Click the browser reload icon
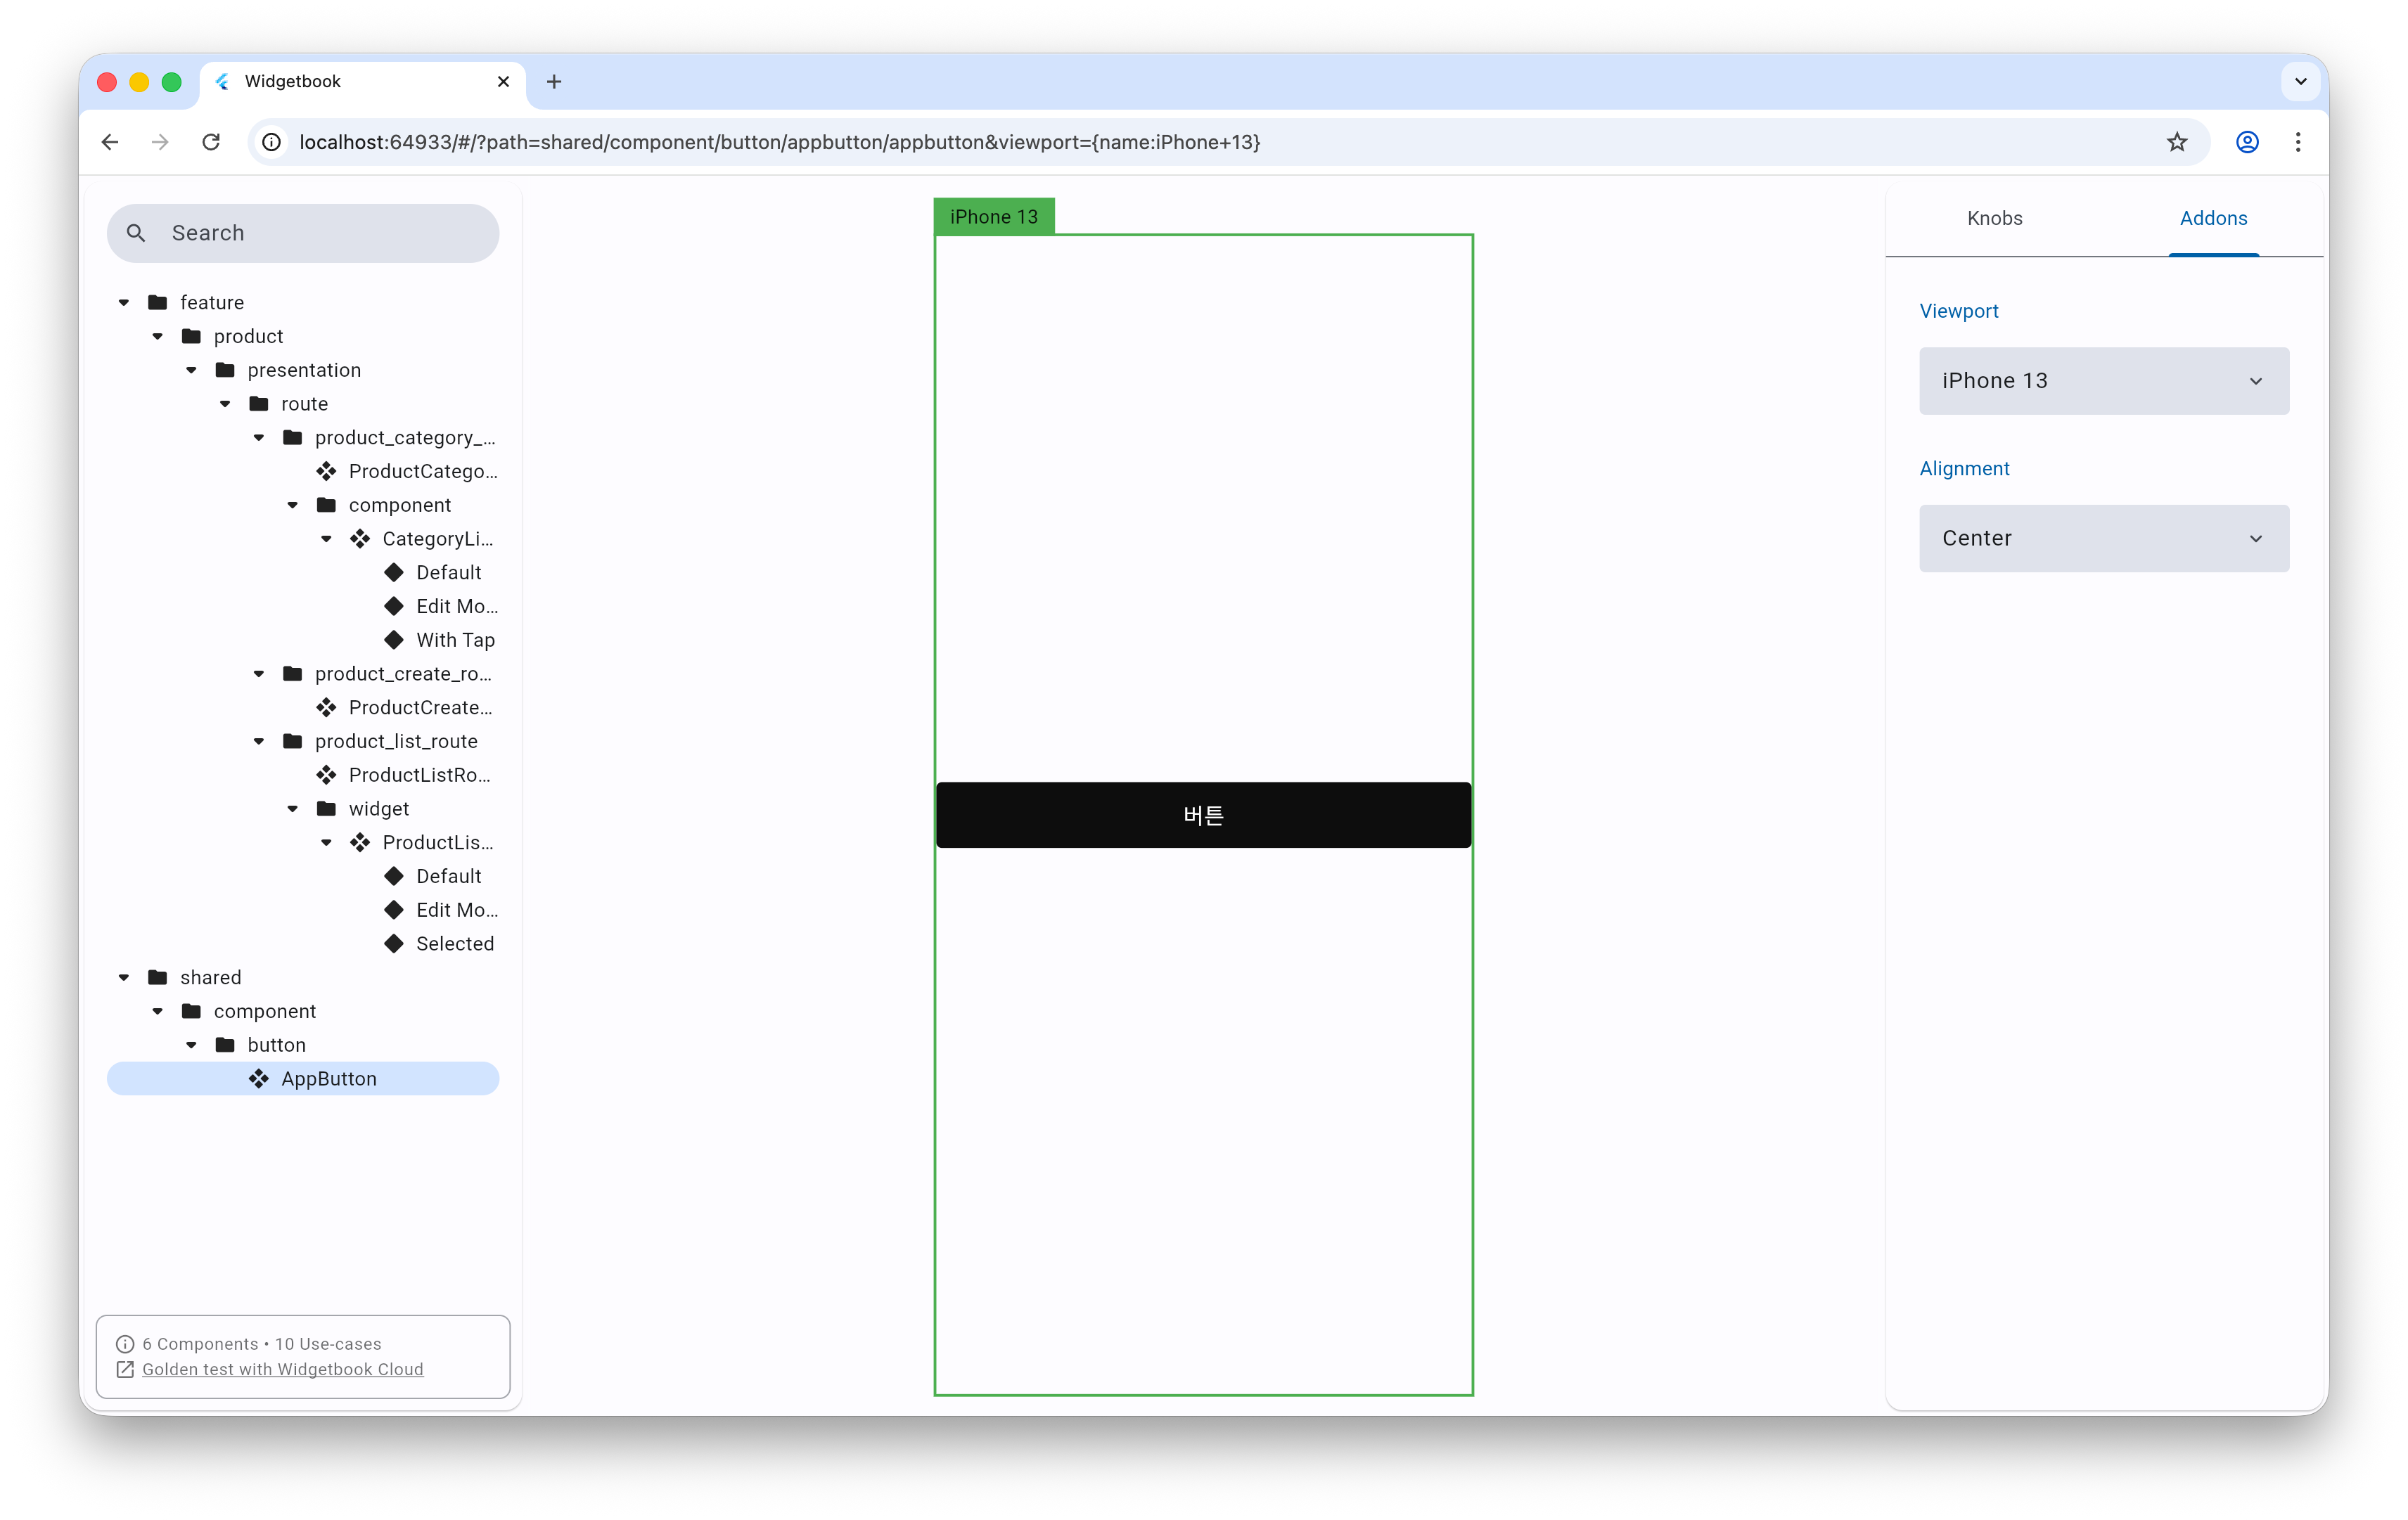Screen dimensions: 2408x1520 pyautogui.click(x=211, y=142)
